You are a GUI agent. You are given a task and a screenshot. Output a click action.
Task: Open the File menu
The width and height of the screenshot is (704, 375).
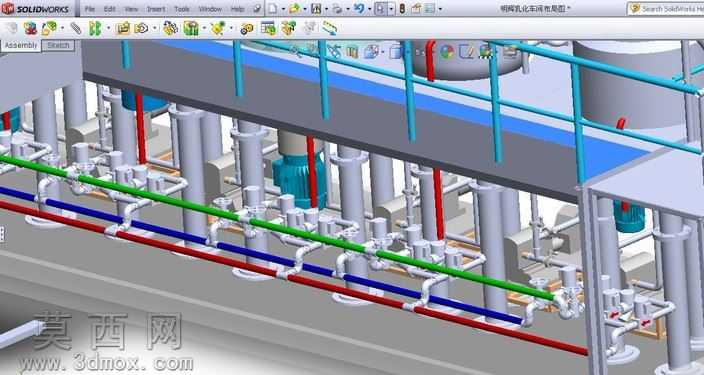pos(90,9)
